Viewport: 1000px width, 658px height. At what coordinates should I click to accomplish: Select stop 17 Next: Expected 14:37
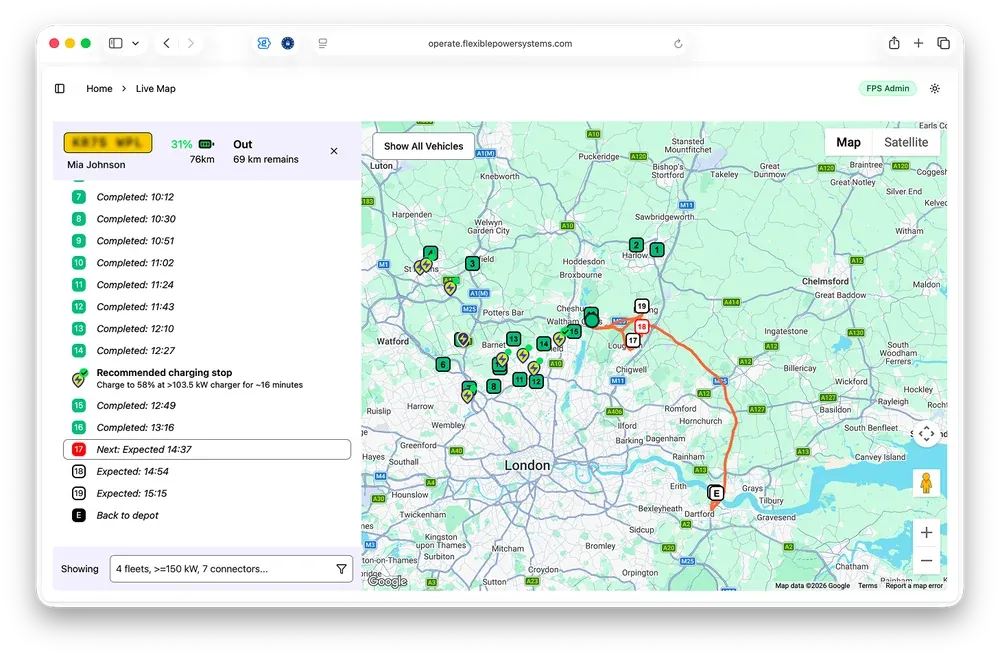207,450
